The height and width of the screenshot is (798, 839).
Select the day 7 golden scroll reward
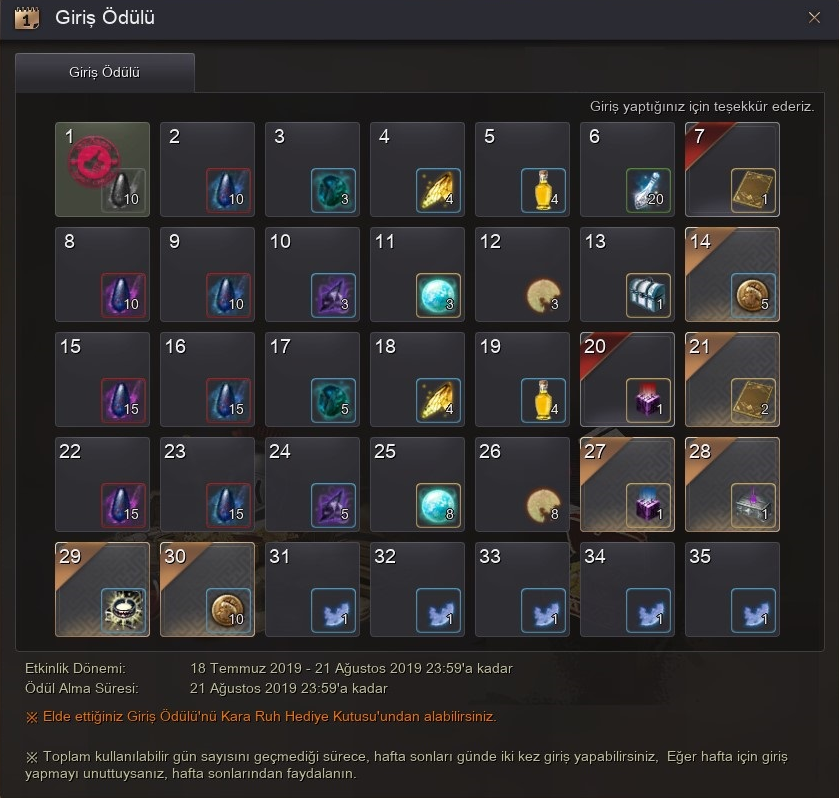(753, 191)
